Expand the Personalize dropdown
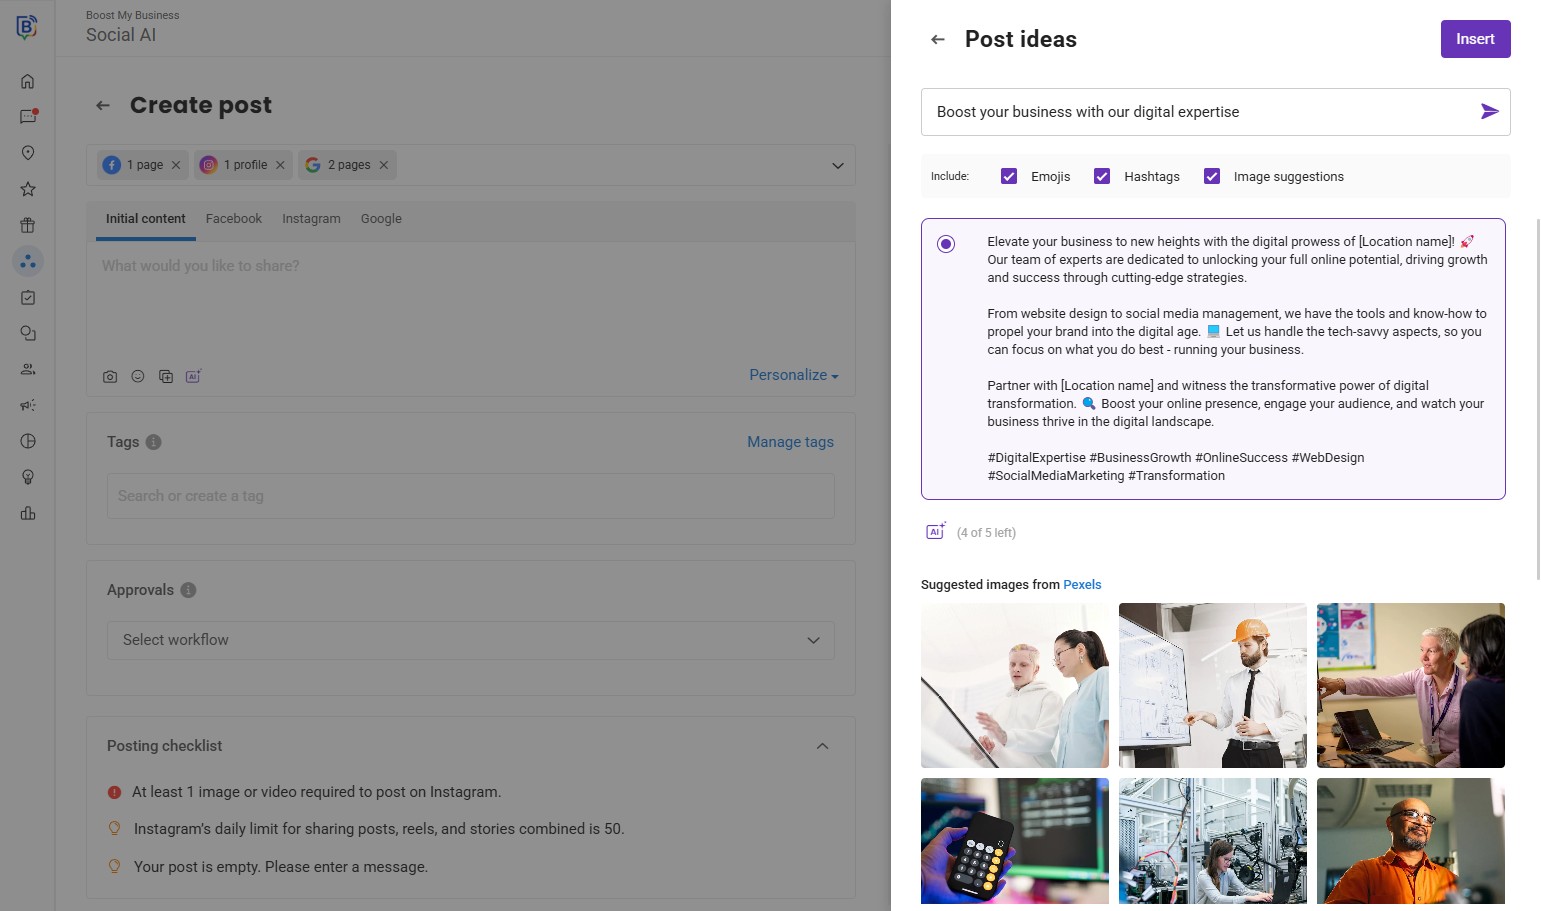The image size is (1541, 911). 793,375
